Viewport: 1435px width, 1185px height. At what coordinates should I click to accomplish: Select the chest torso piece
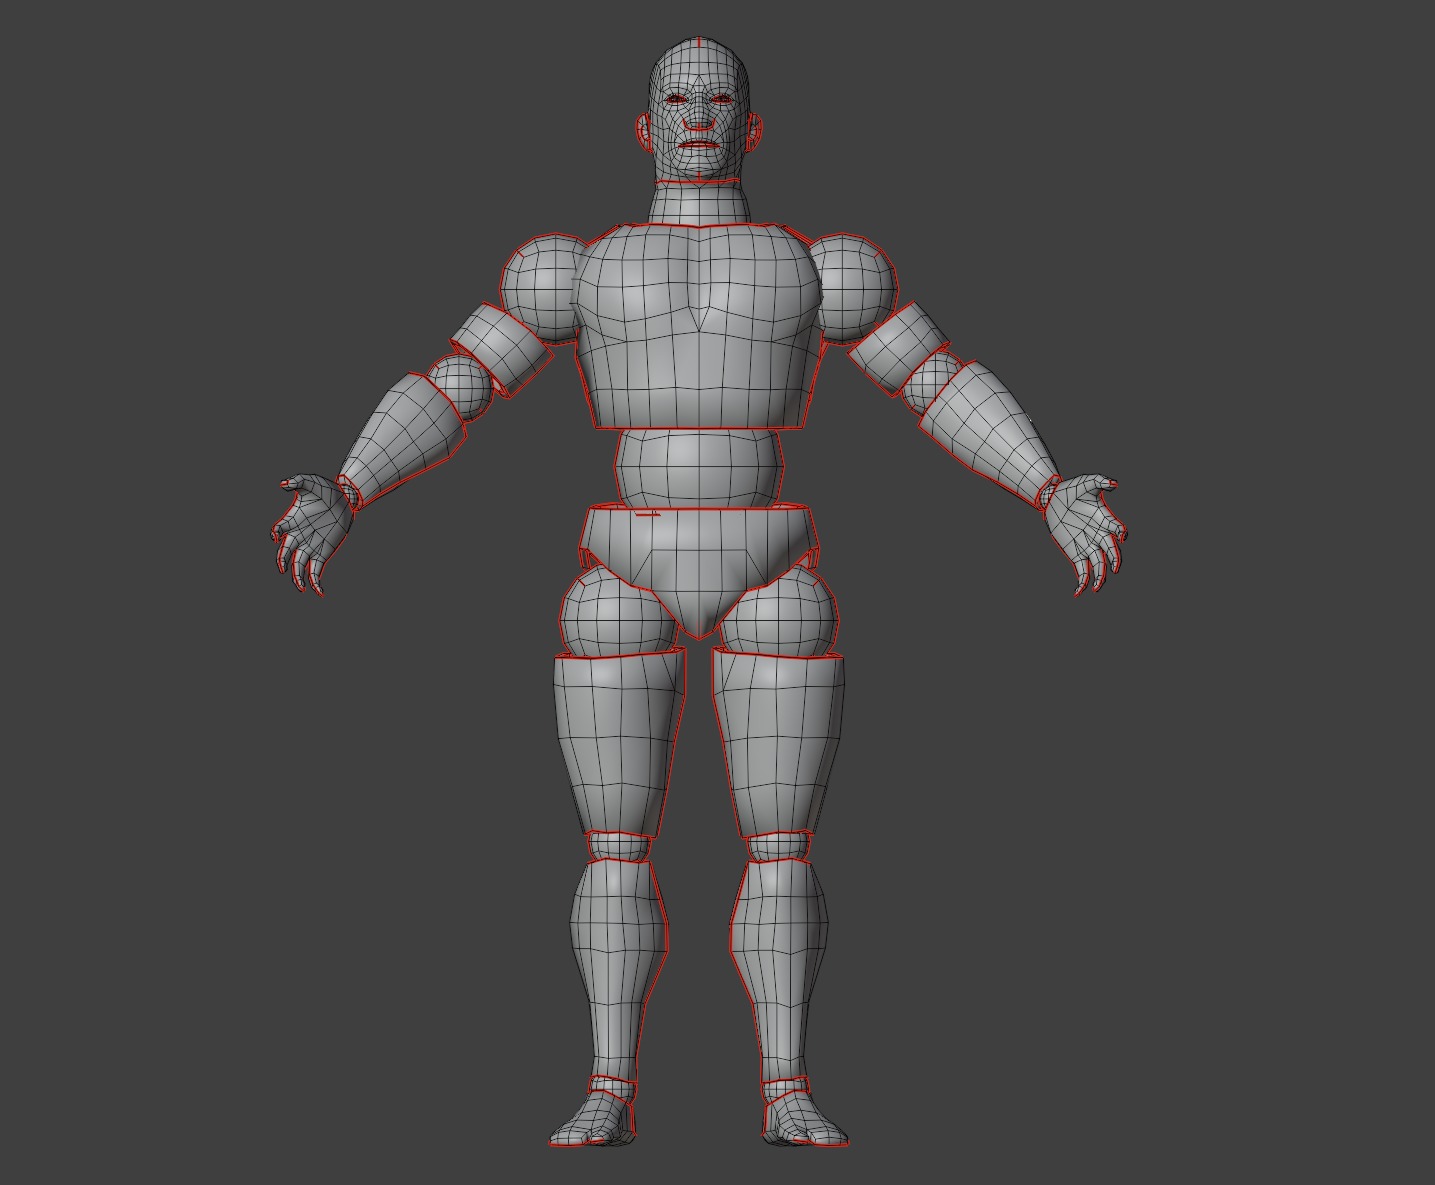(697, 327)
